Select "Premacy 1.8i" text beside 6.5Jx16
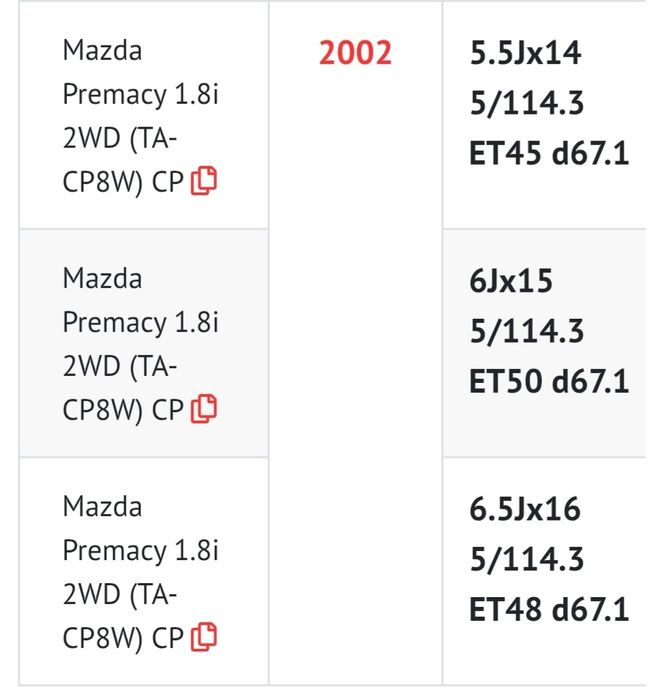The height and width of the screenshot is (699, 653). 140,550
